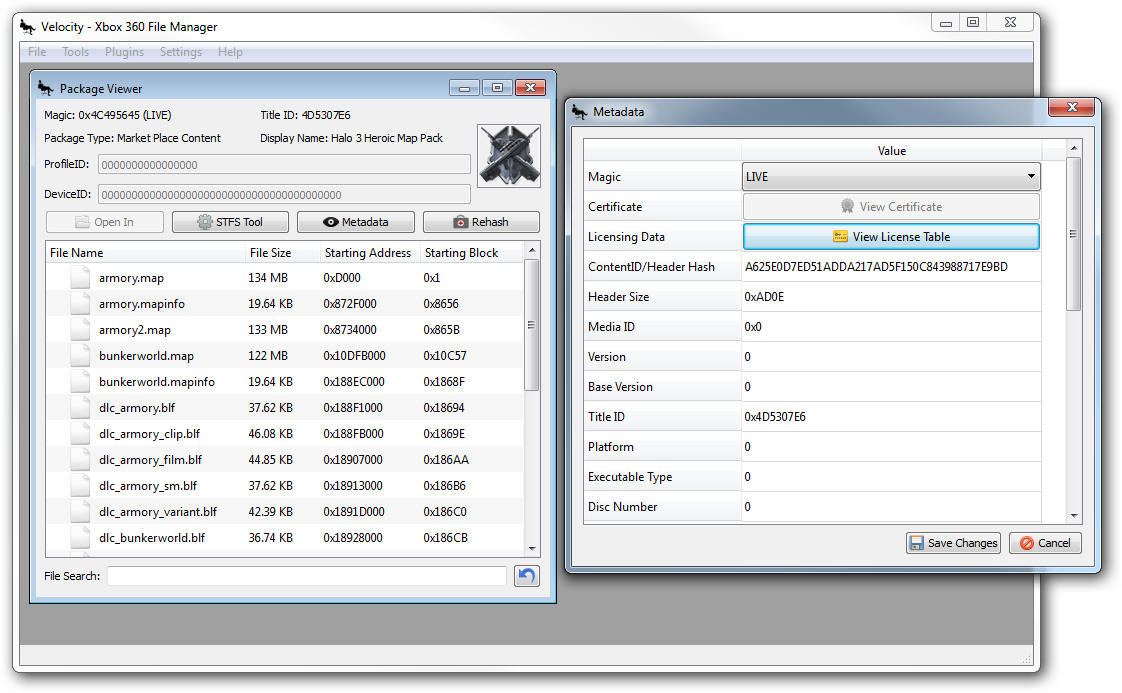Viewport: 1122px width, 693px height.
Task: Minimize the Package Viewer window
Action: (x=464, y=87)
